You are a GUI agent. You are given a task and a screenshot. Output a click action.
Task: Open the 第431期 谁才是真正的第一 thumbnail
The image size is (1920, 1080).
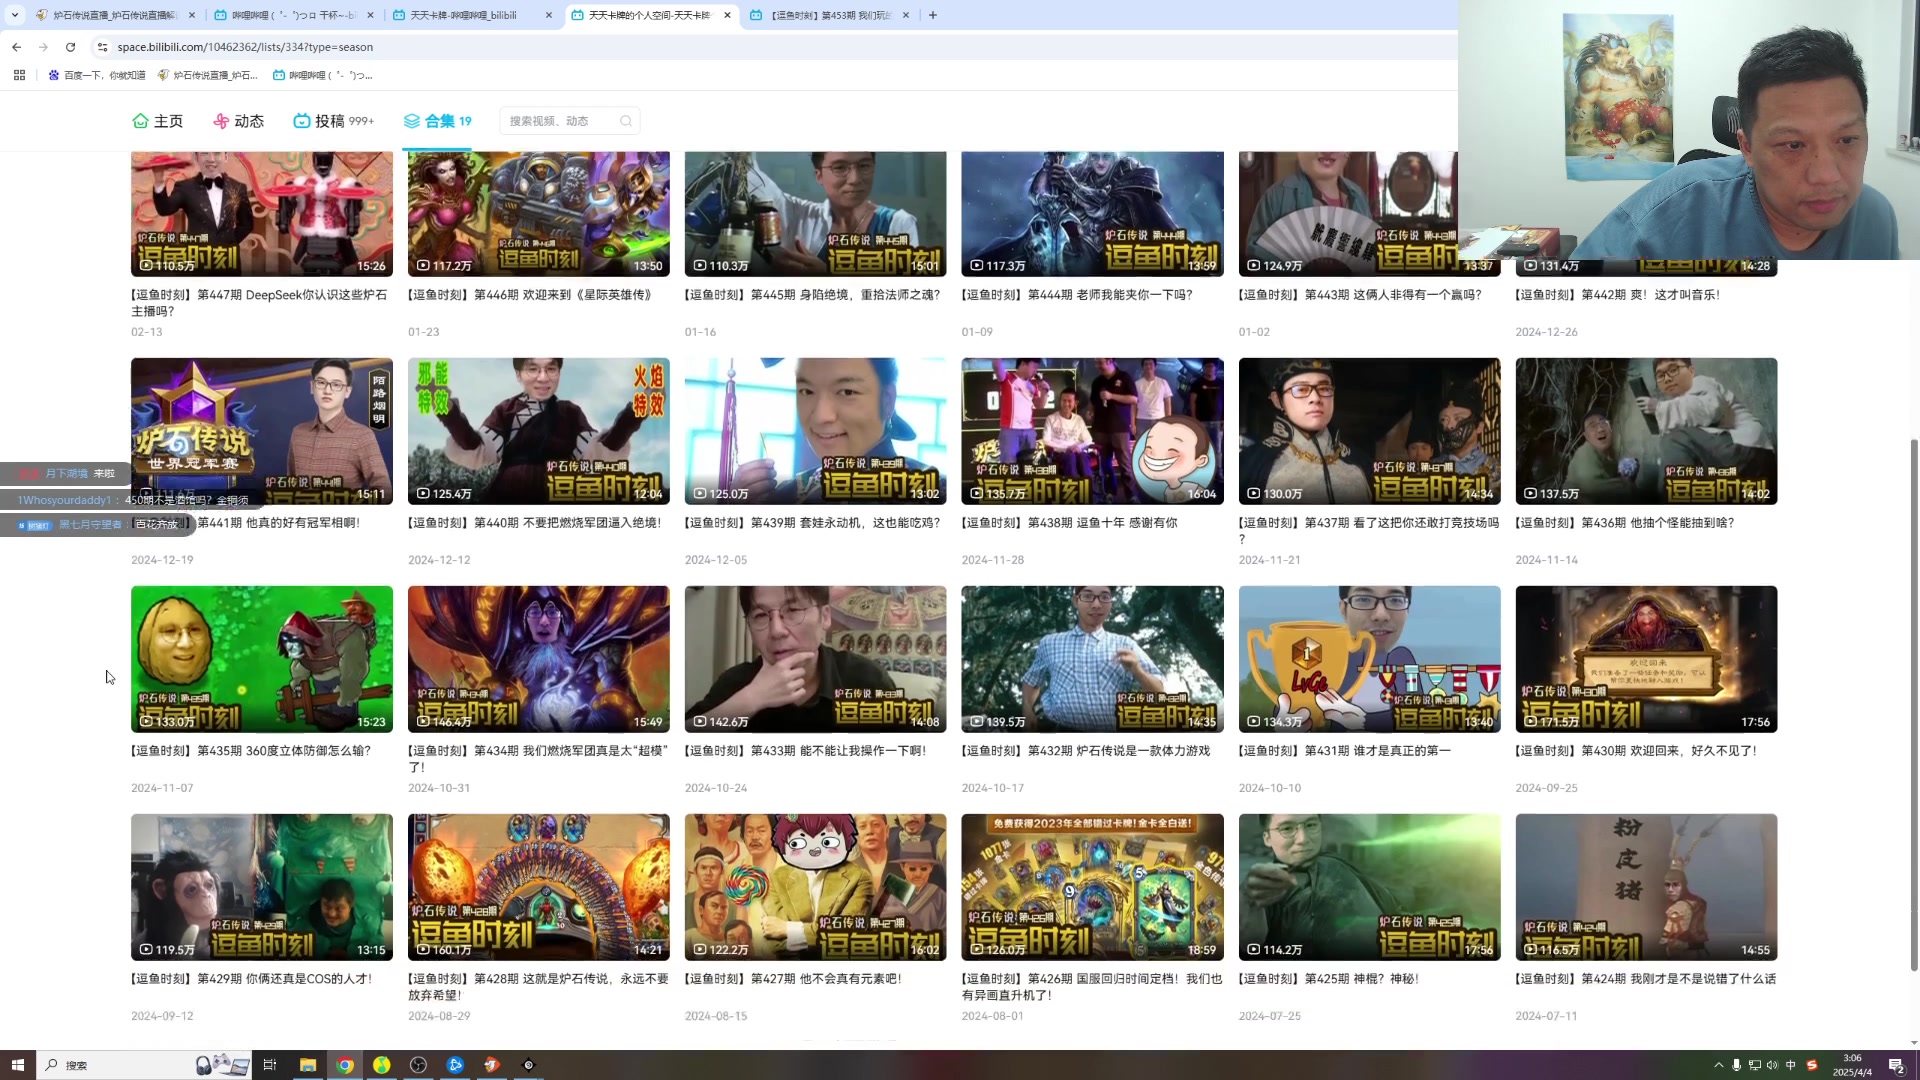1370,659
